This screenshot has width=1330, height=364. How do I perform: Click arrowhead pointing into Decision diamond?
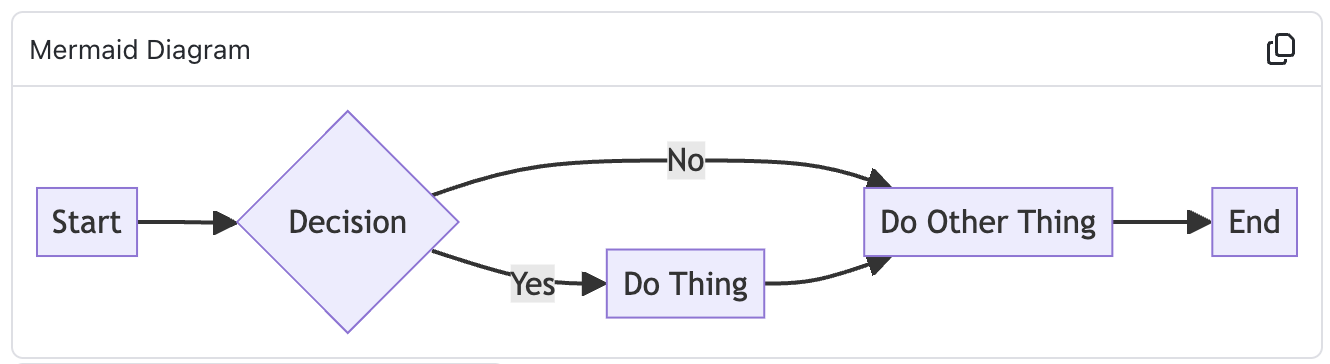(226, 223)
